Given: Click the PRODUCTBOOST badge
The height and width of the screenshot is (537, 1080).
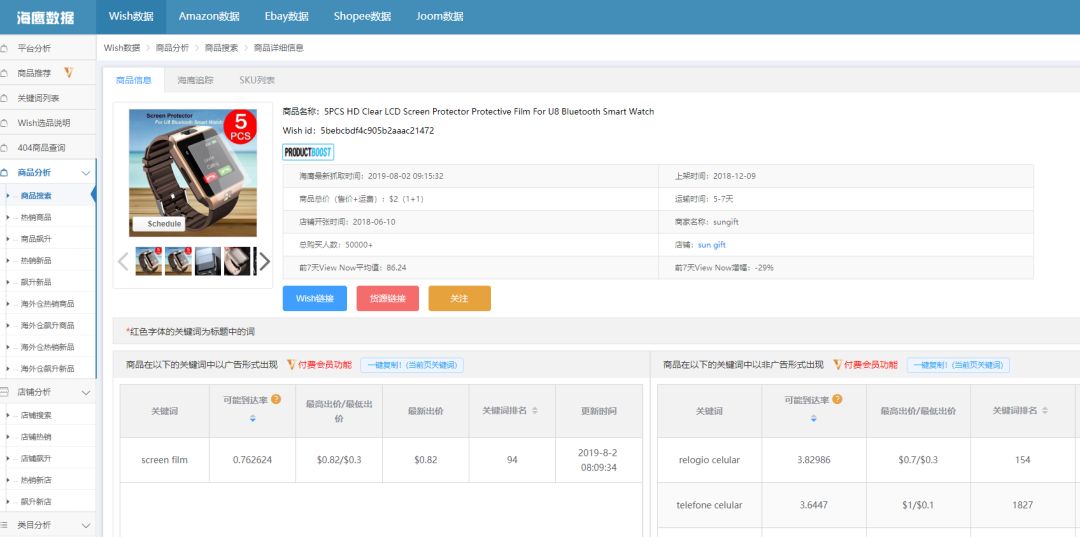Looking at the screenshot, I should coord(308,152).
